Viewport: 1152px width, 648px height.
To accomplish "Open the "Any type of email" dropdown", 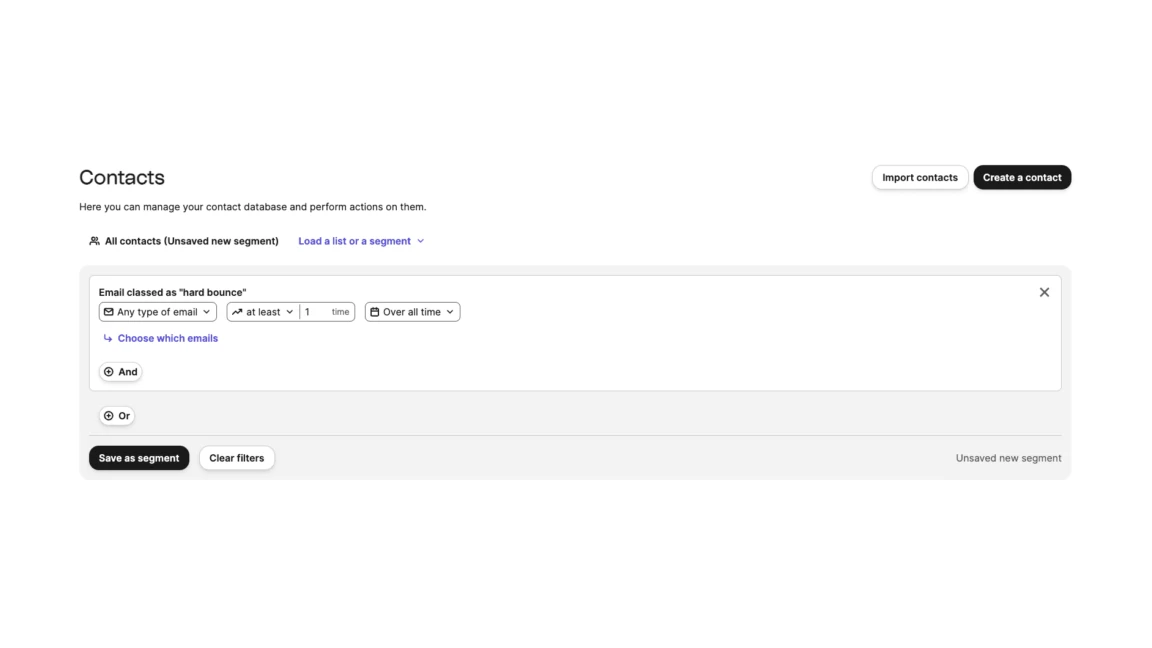I will pyautogui.click(x=158, y=312).
